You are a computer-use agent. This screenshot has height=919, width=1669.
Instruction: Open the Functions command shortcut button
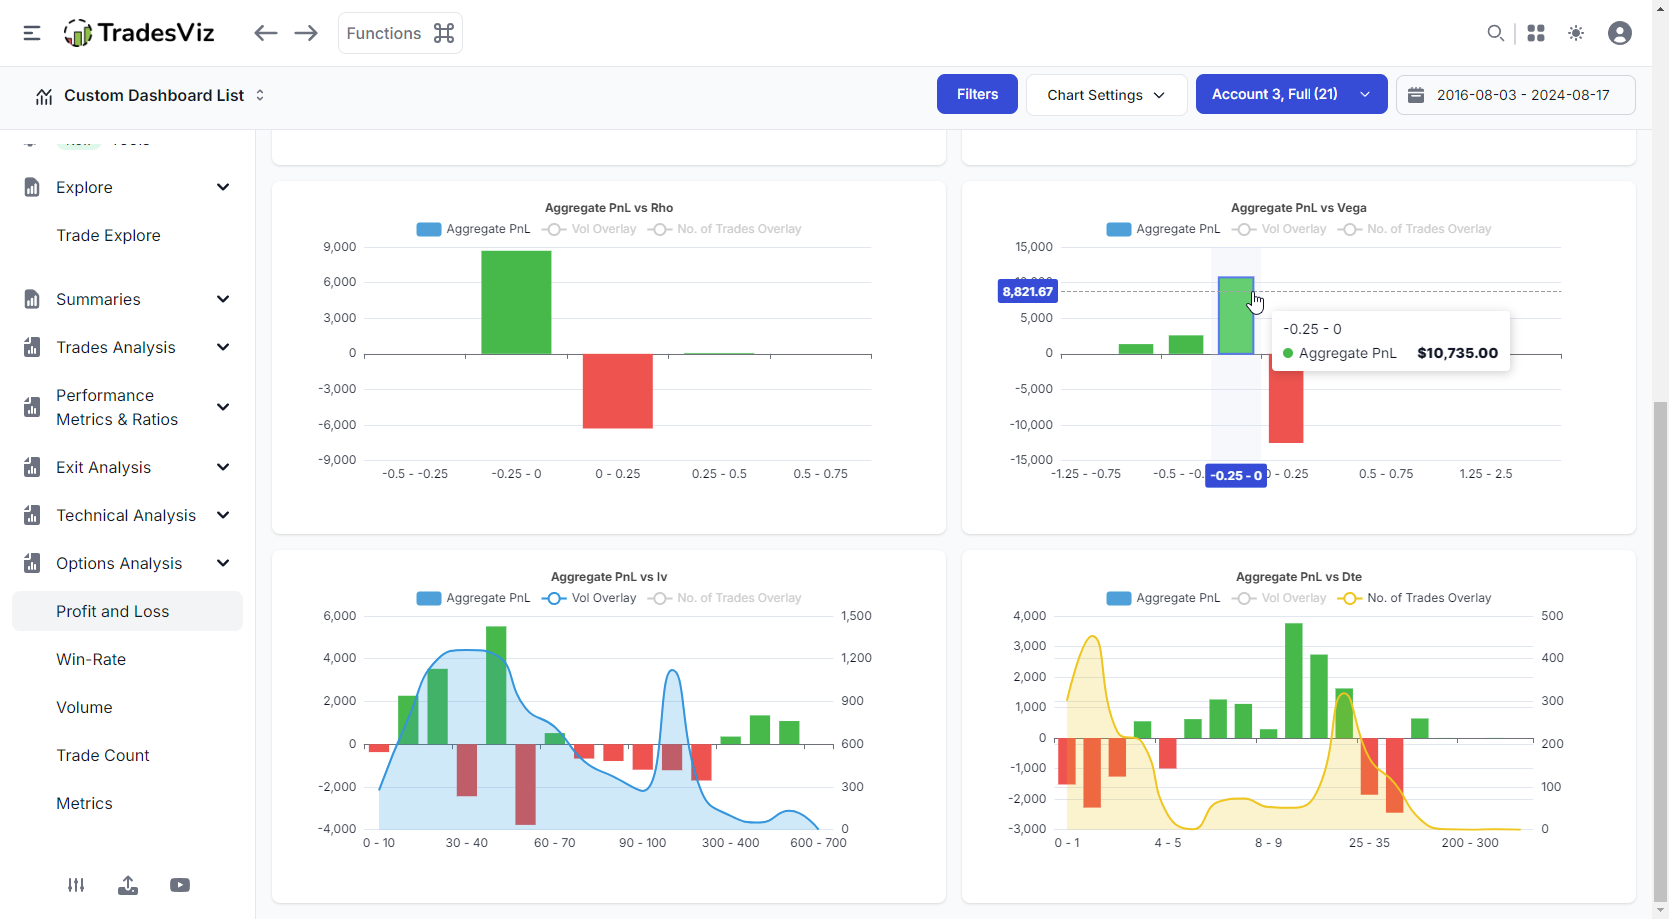click(x=400, y=33)
